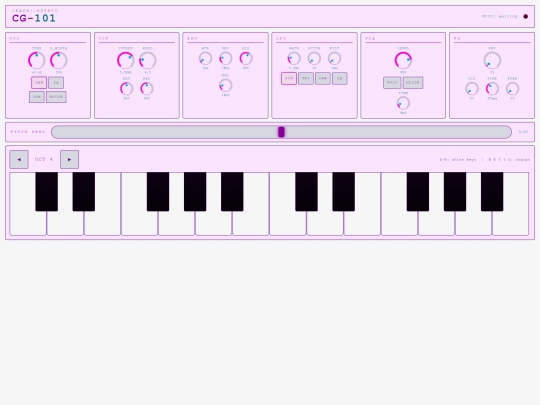Toggle the VCO SQ waveform button
This screenshot has width=540, height=405.
click(x=56, y=83)
